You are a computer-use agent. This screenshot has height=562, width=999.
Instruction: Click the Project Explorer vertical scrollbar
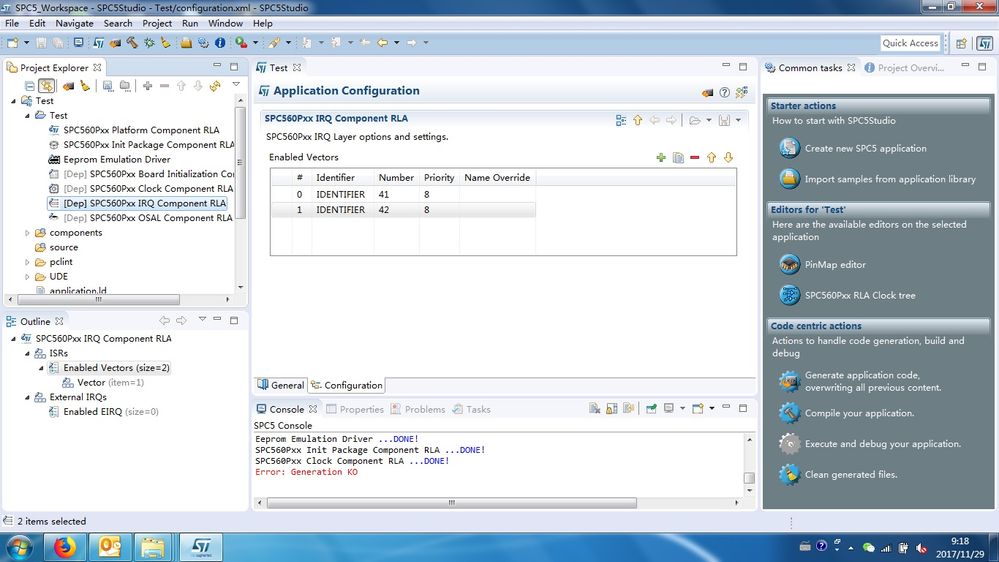[x=240, y=162]
